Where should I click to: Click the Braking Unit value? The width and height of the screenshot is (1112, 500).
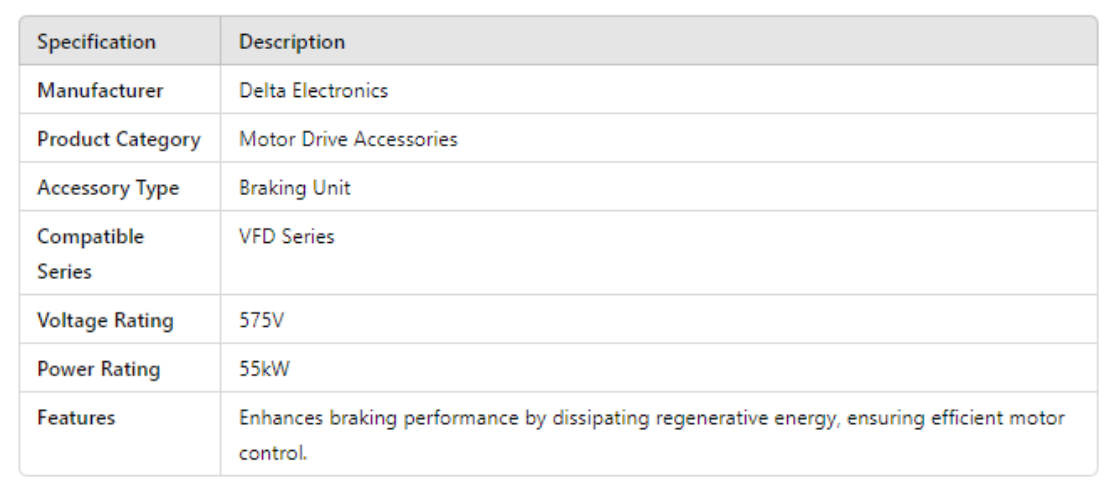294,188
